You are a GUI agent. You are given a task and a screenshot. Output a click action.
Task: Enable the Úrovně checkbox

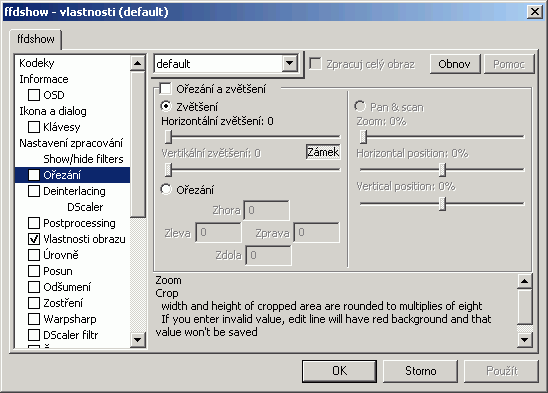click(x=34, y=255)
